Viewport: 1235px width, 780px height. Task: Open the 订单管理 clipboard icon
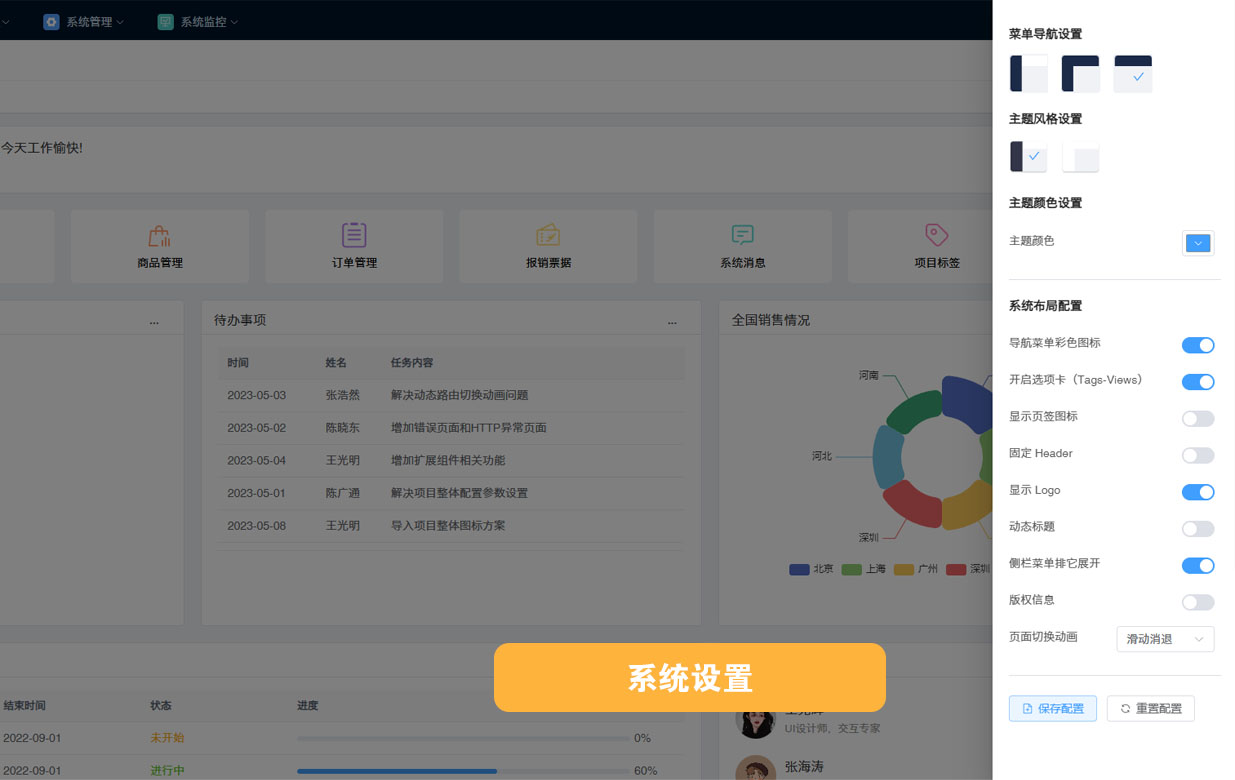point(354,235)
